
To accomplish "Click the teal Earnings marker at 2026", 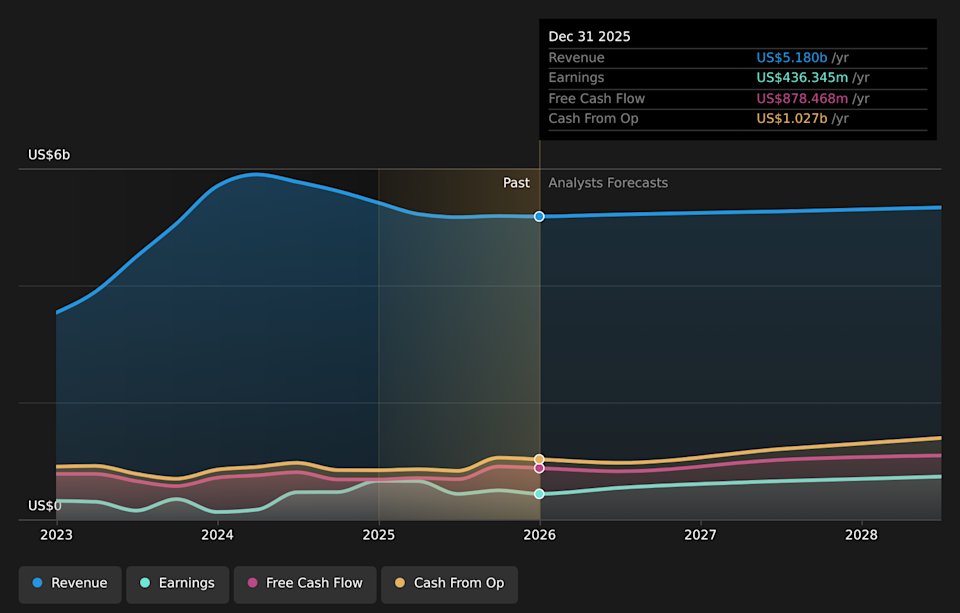I will 539,494.
